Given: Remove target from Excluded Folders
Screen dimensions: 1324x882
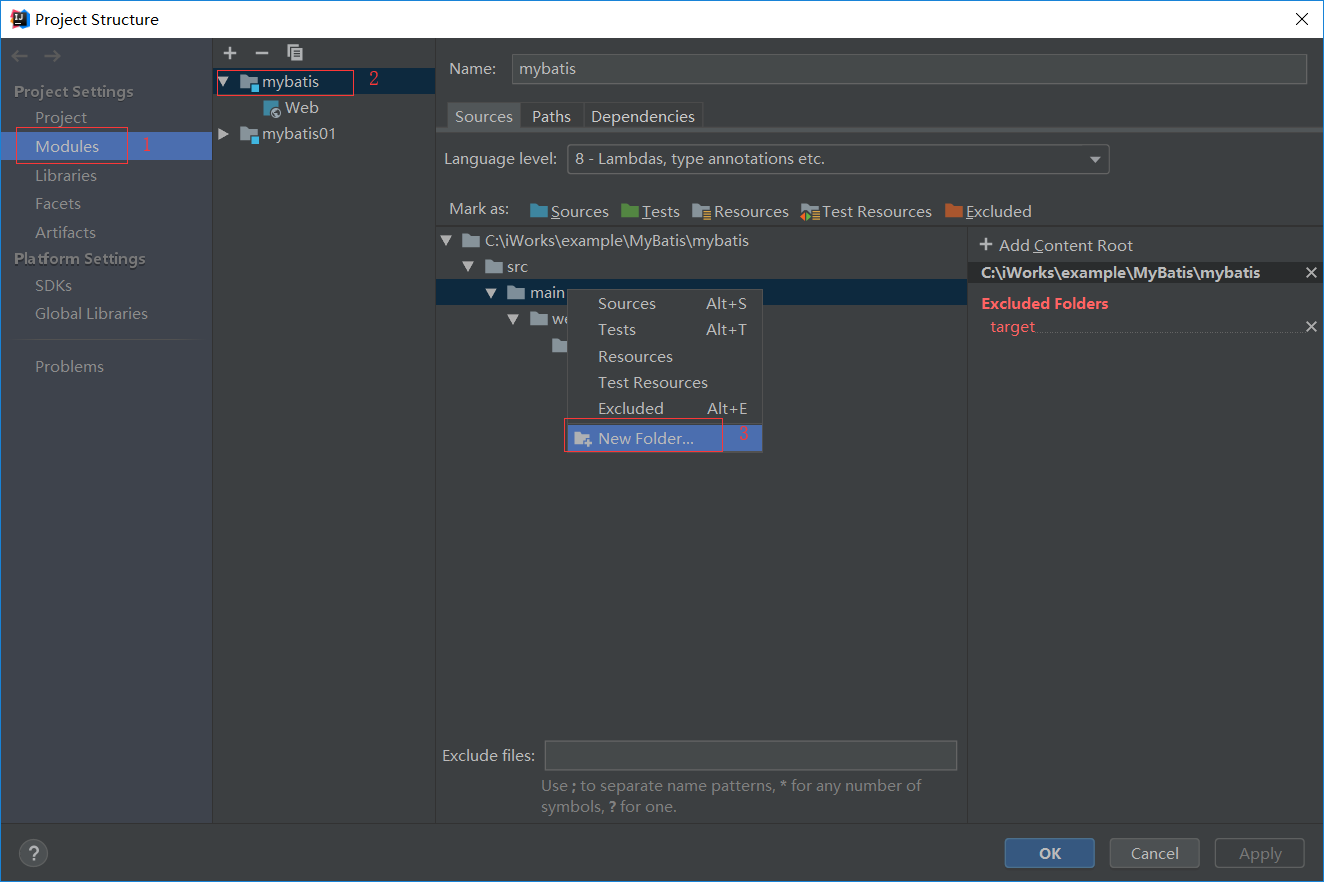Looking at the screenshot, I should point(1311,327).
